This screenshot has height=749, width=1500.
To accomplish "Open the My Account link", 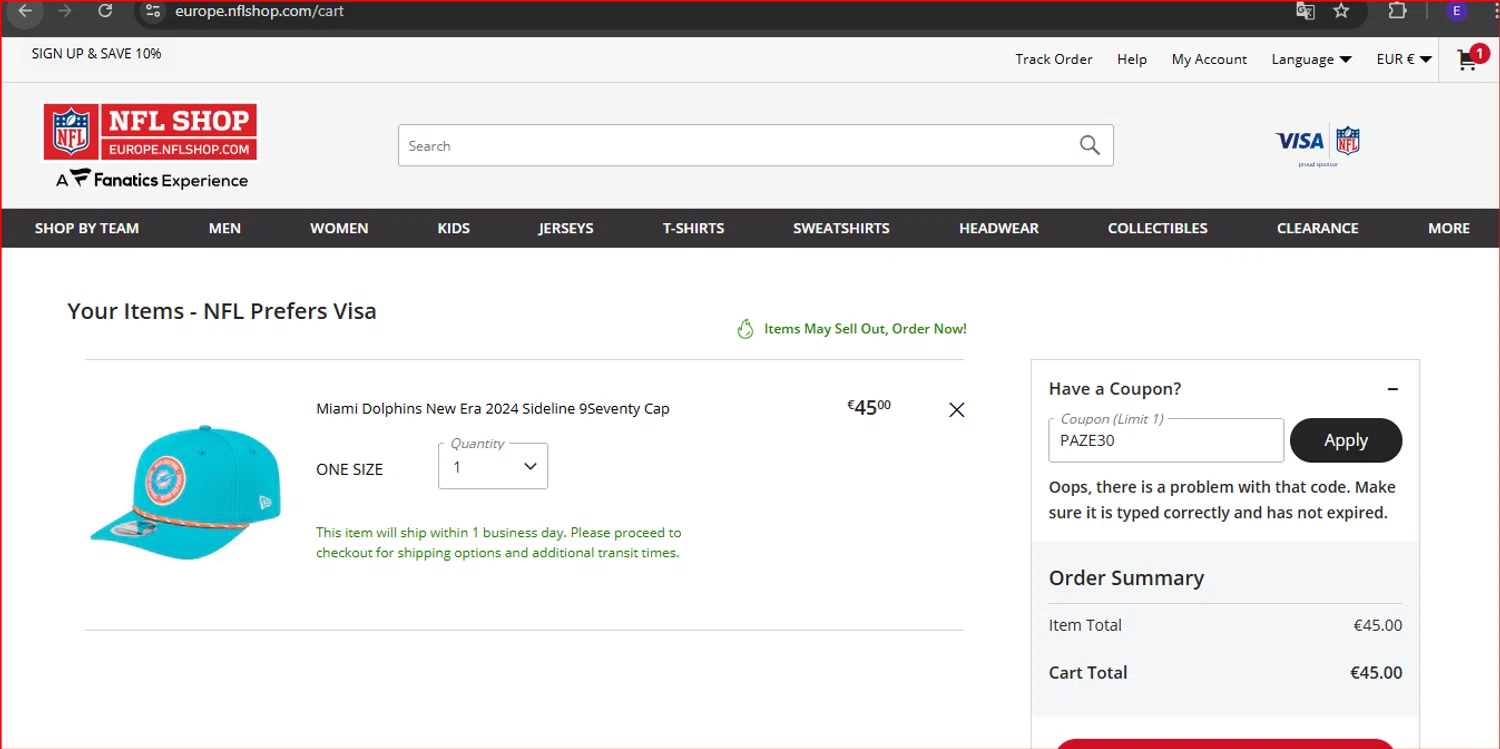I will (x=1209, y=60).
